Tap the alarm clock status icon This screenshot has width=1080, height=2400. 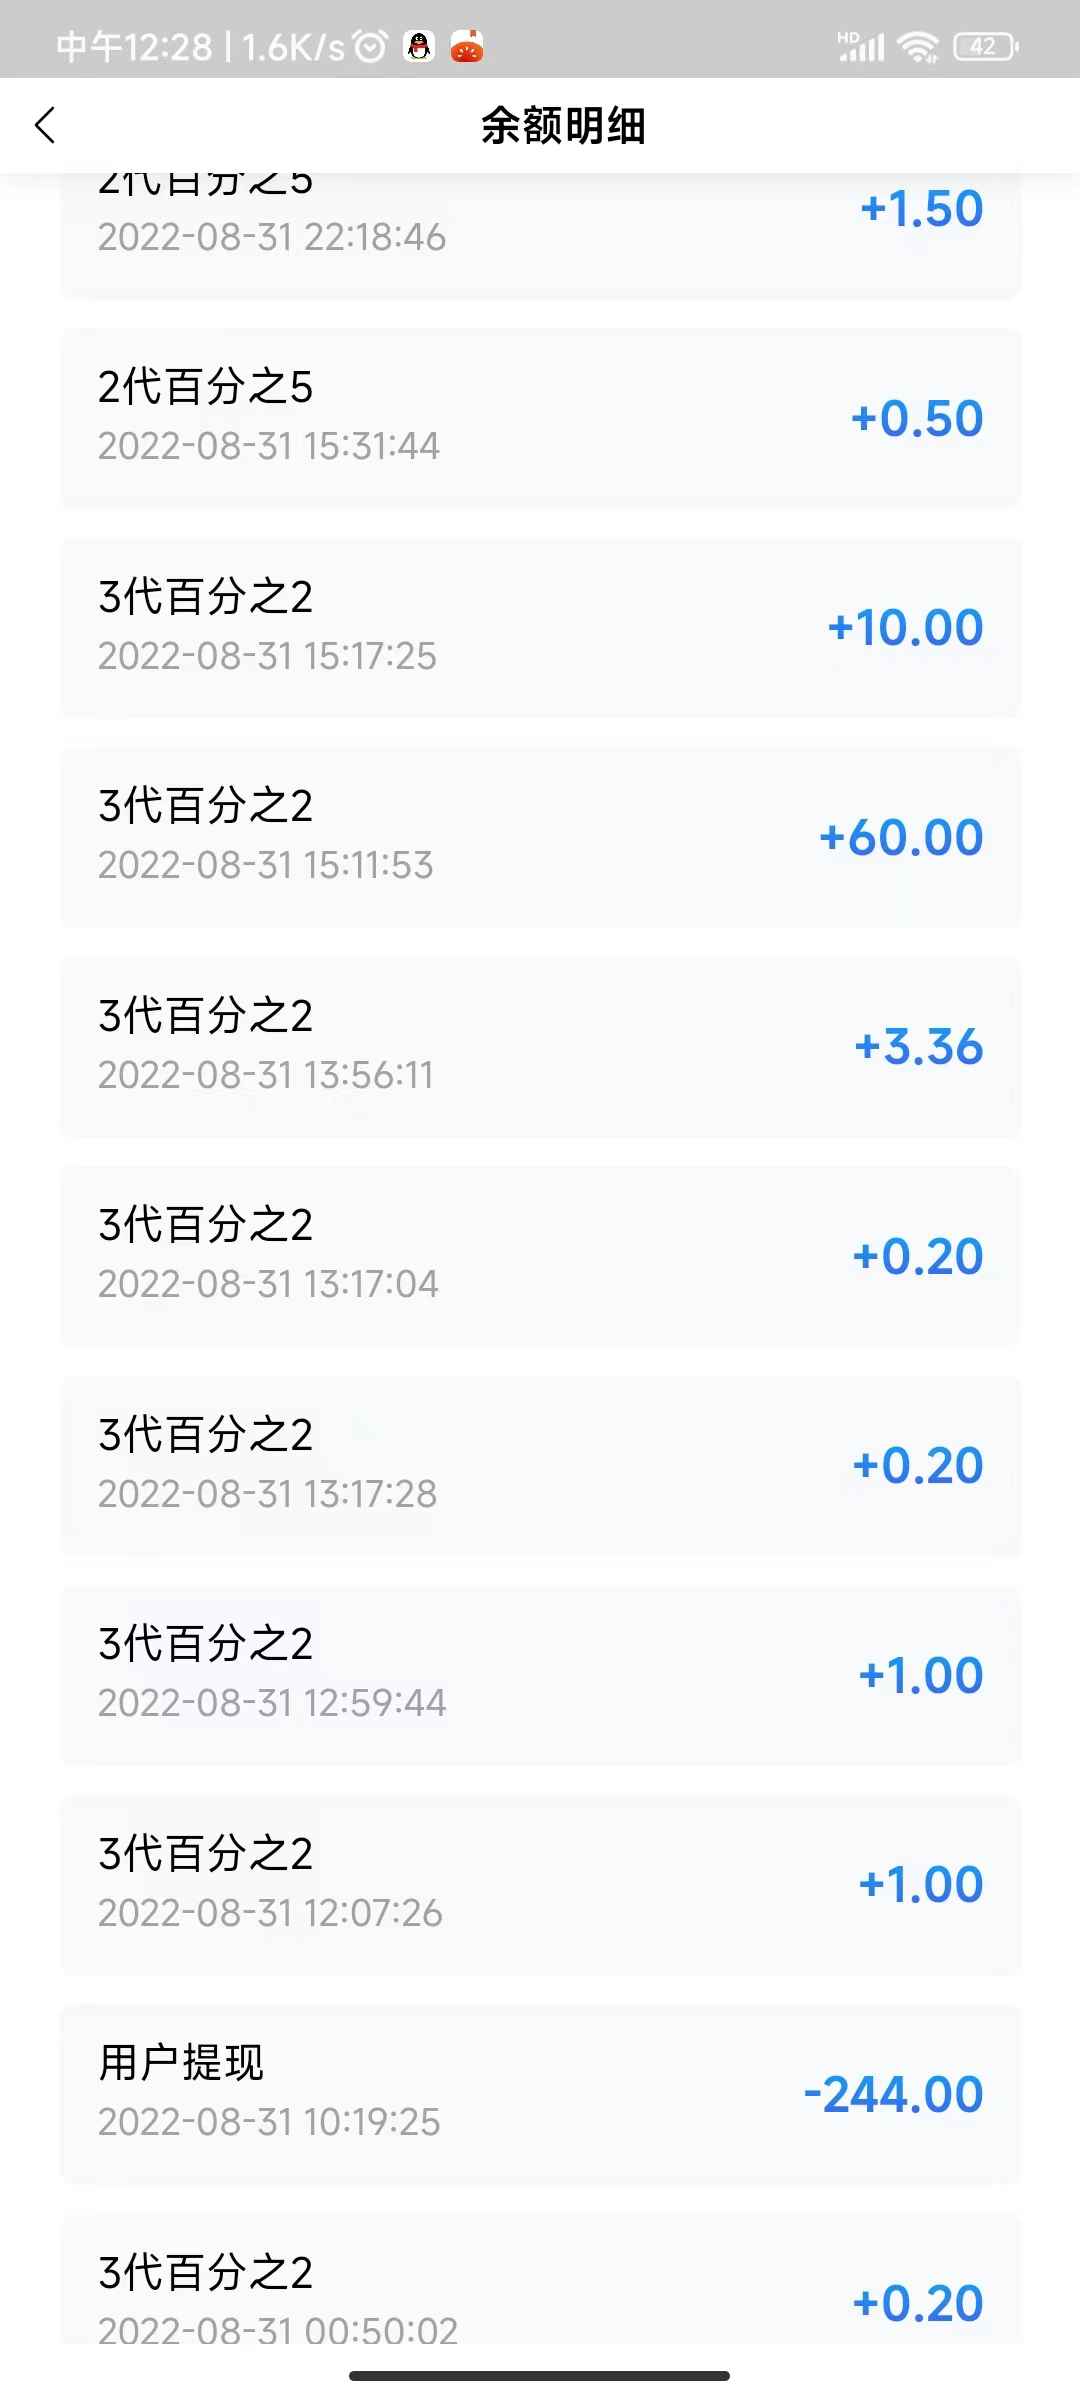370,46
